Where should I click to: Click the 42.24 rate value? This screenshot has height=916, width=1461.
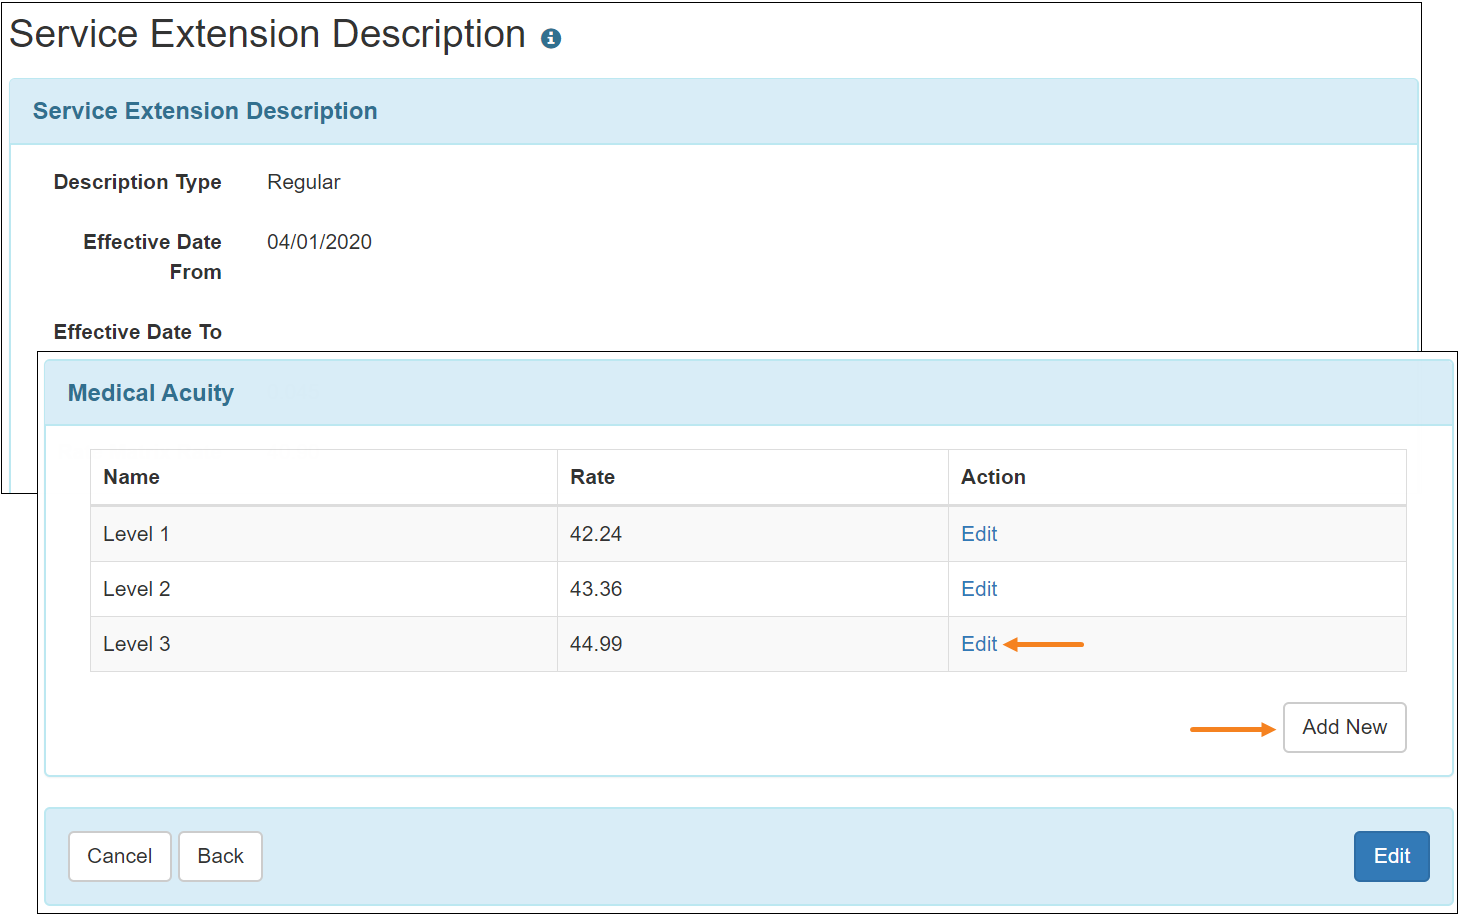(596, 534)
